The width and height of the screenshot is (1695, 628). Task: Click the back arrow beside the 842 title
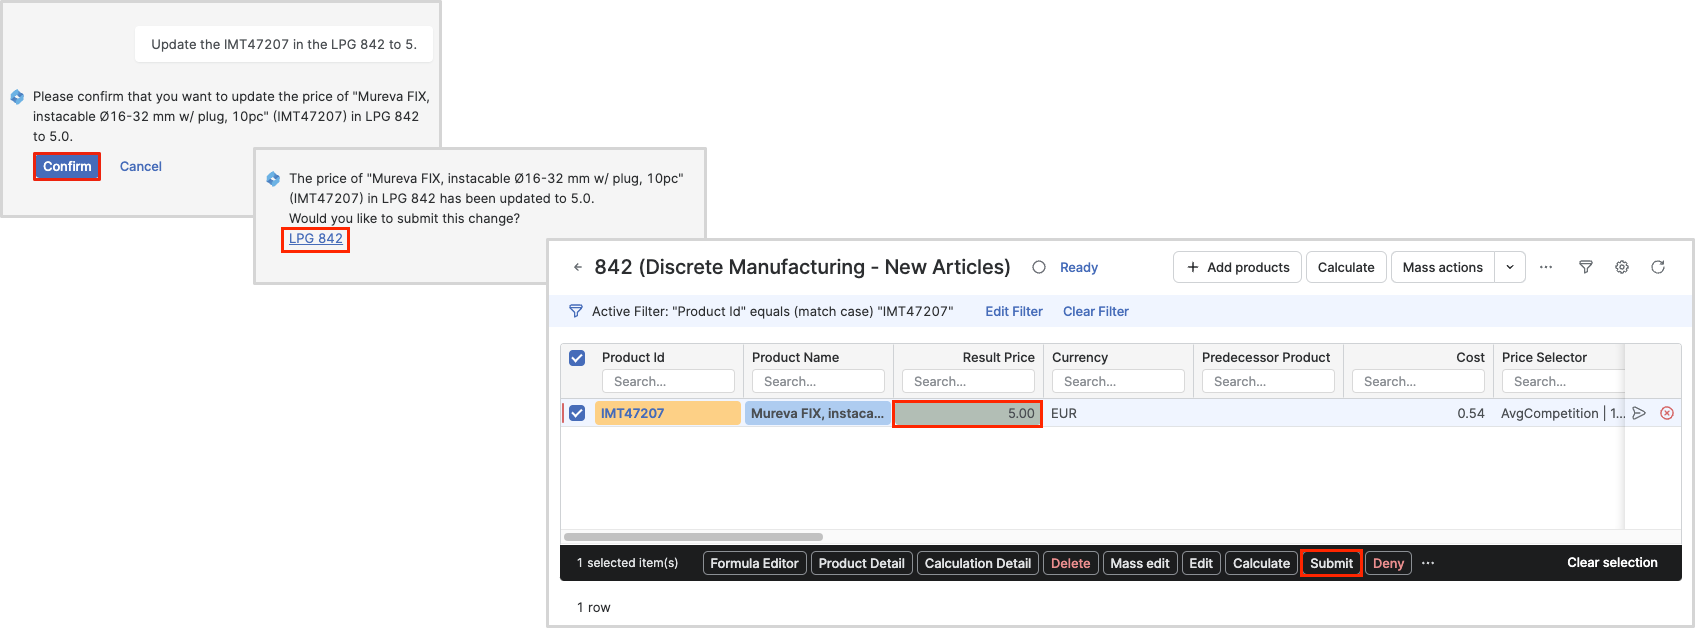pyautogui.click(x=578, y=268)
